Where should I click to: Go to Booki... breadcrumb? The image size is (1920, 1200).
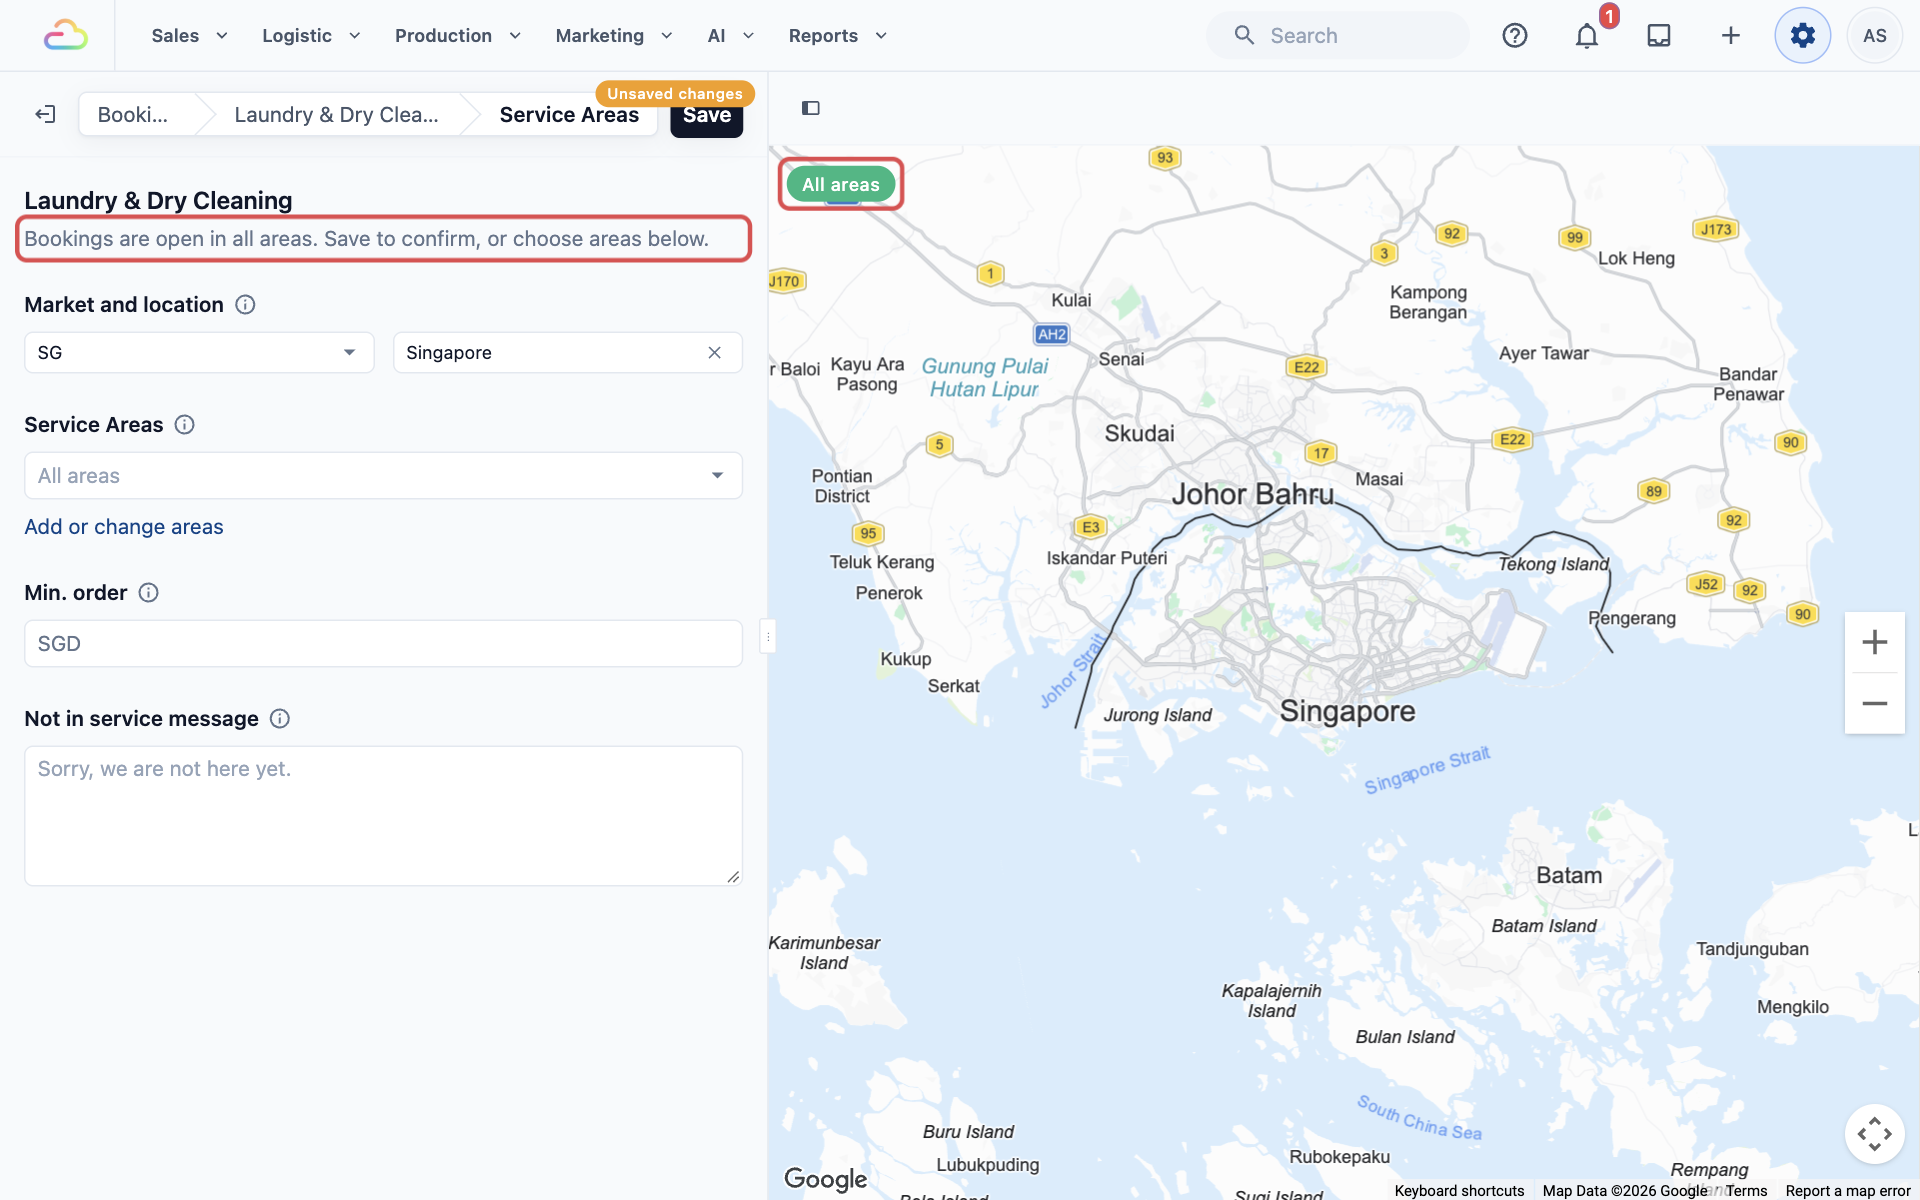coord(133,115)
